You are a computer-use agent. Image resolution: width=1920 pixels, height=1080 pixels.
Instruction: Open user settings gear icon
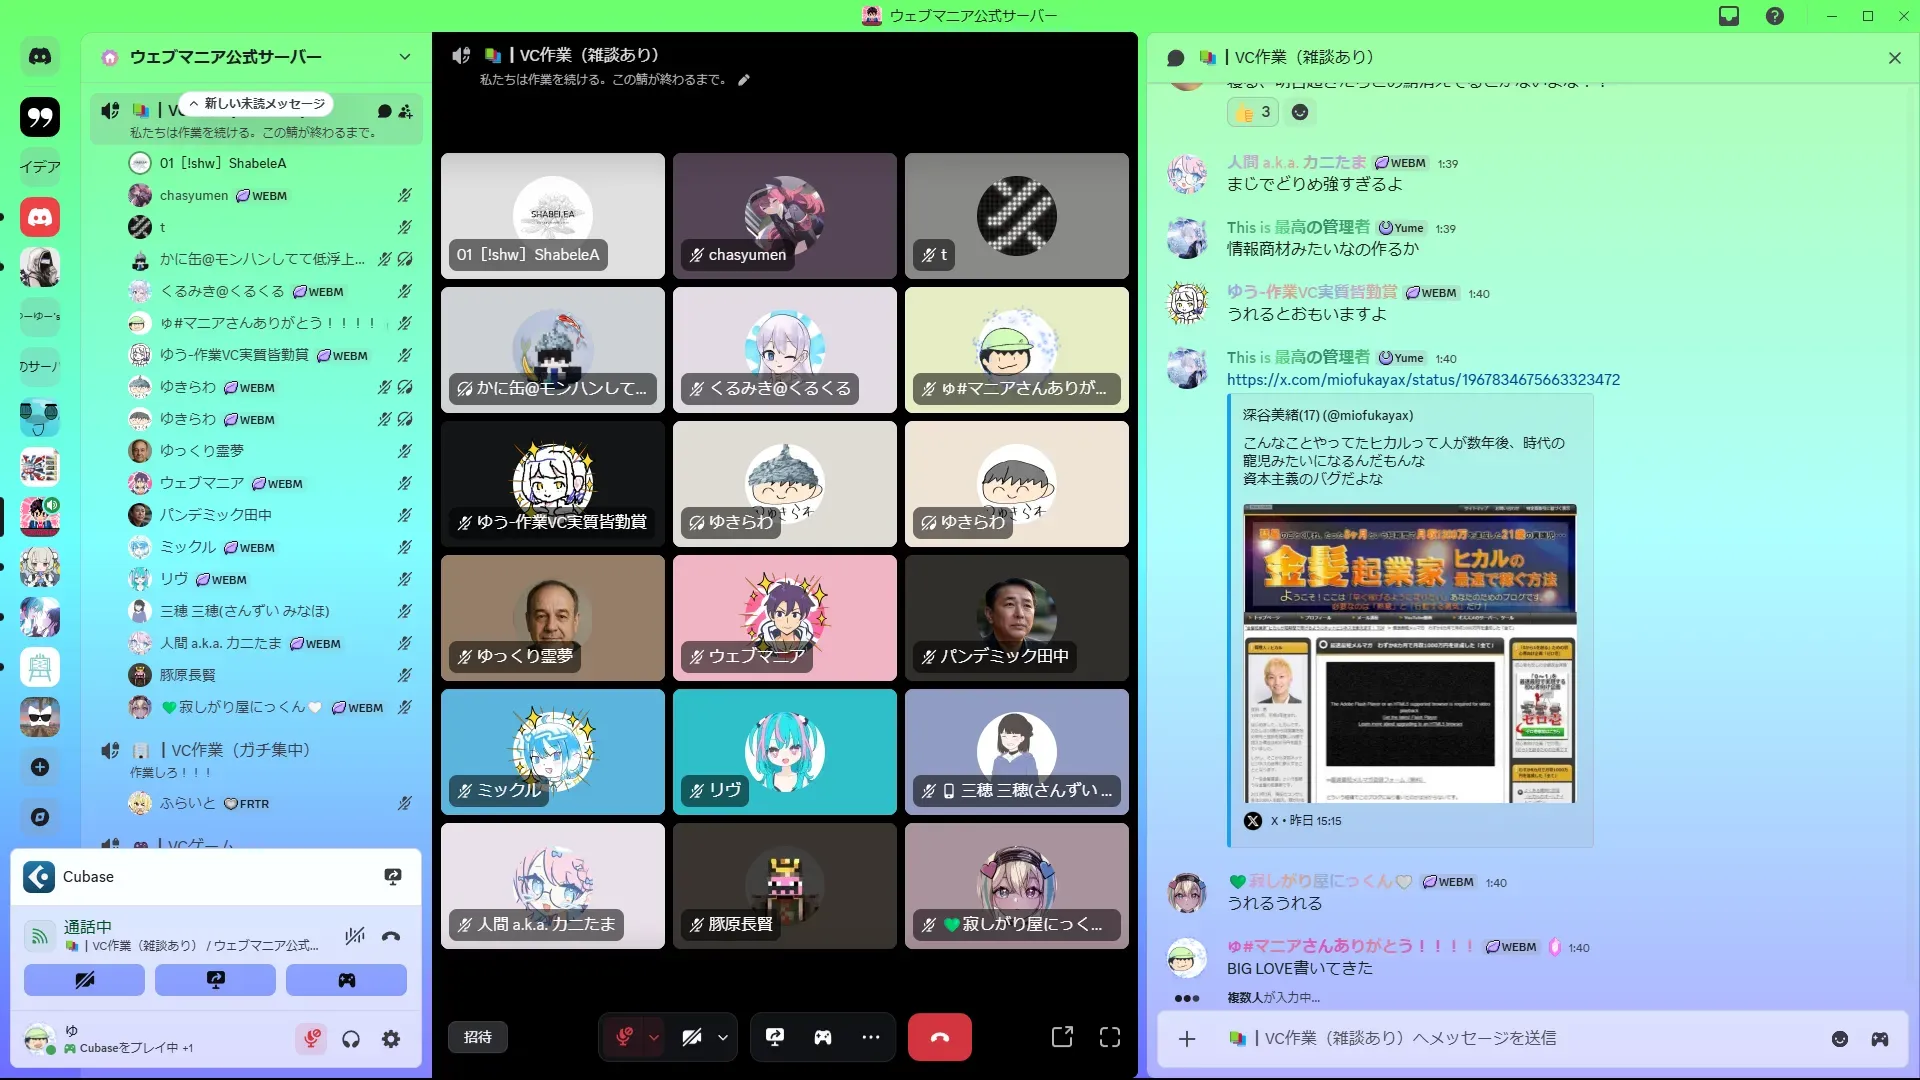click(x=391, y=1039)
